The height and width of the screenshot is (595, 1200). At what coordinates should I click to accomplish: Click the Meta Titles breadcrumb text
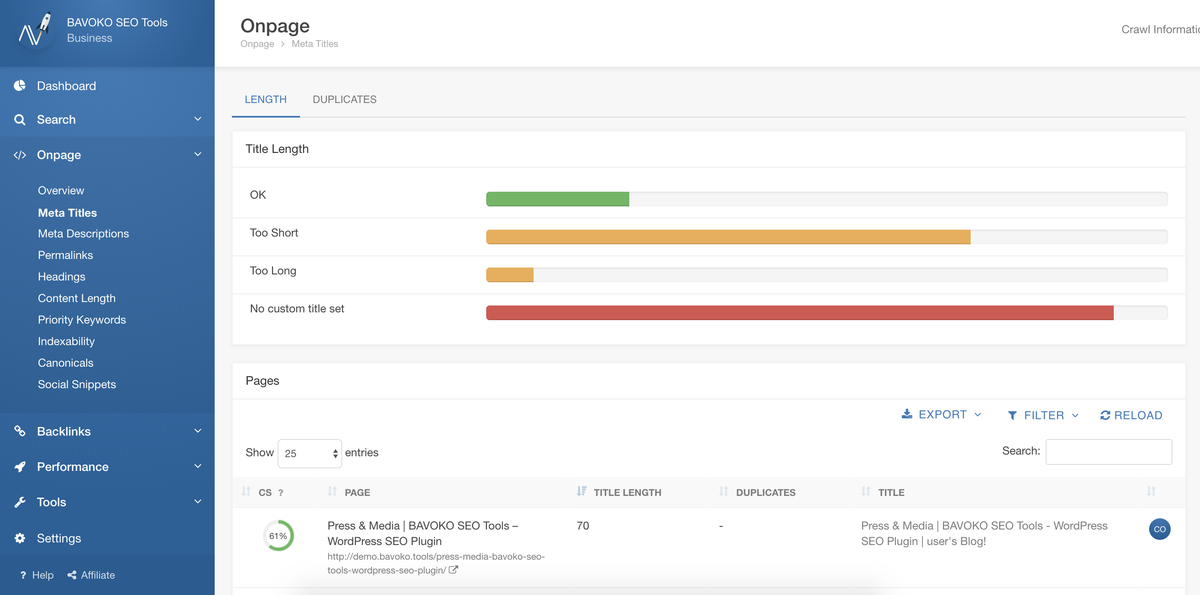click(x=315, y=44)
